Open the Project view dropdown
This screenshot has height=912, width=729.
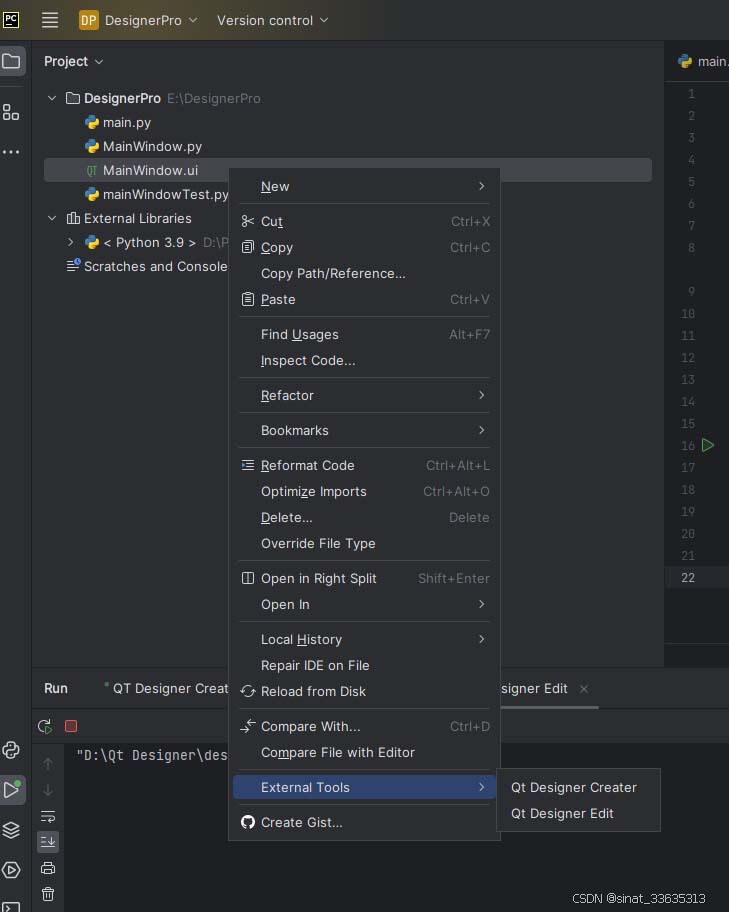[x=73, y=61]
